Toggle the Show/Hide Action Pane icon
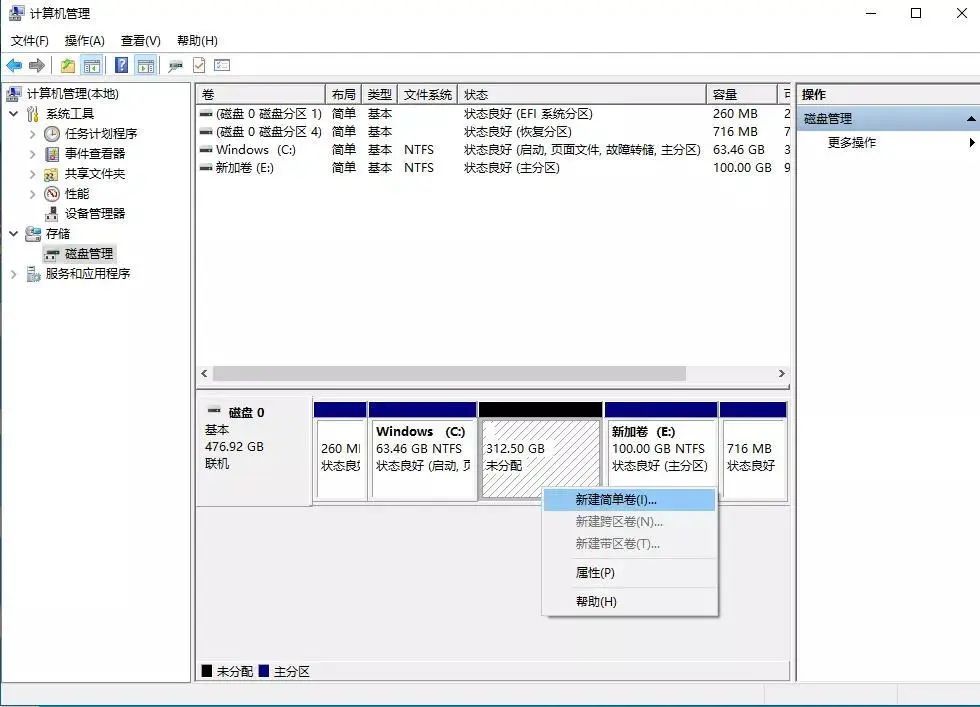The image size is (980, 707). 146,65
